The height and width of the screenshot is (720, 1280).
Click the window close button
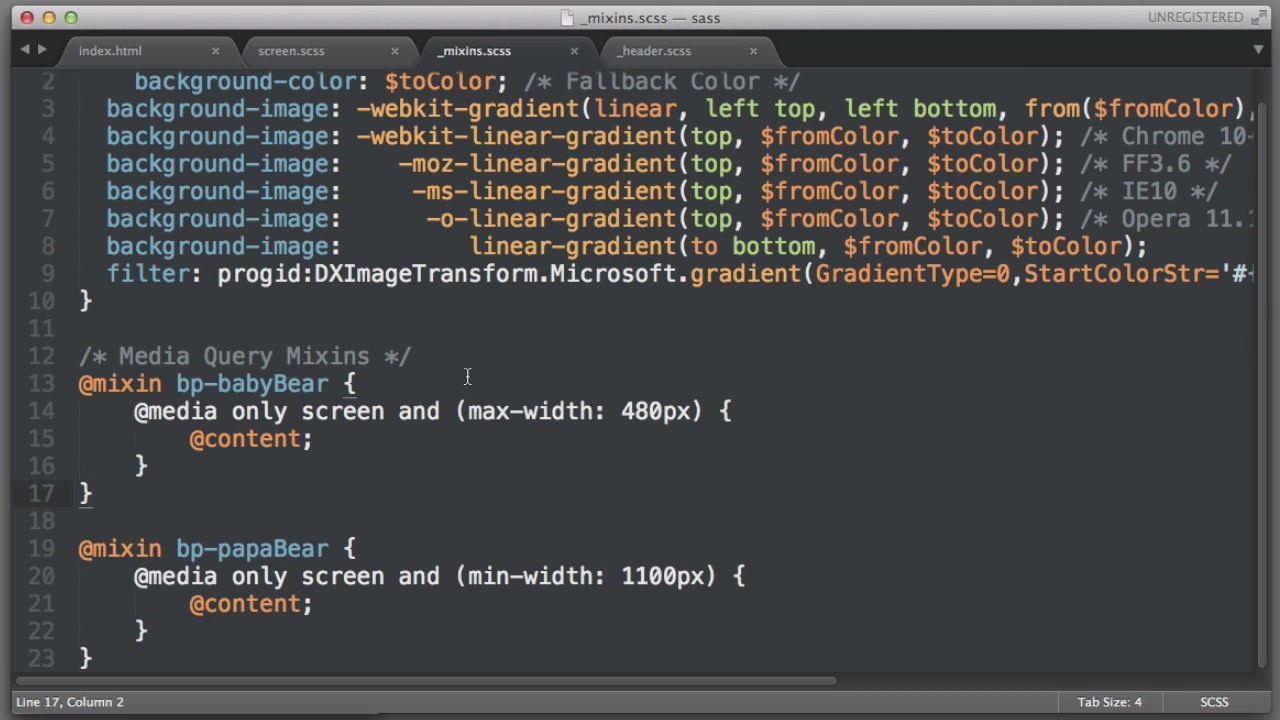tap(27, 17)
